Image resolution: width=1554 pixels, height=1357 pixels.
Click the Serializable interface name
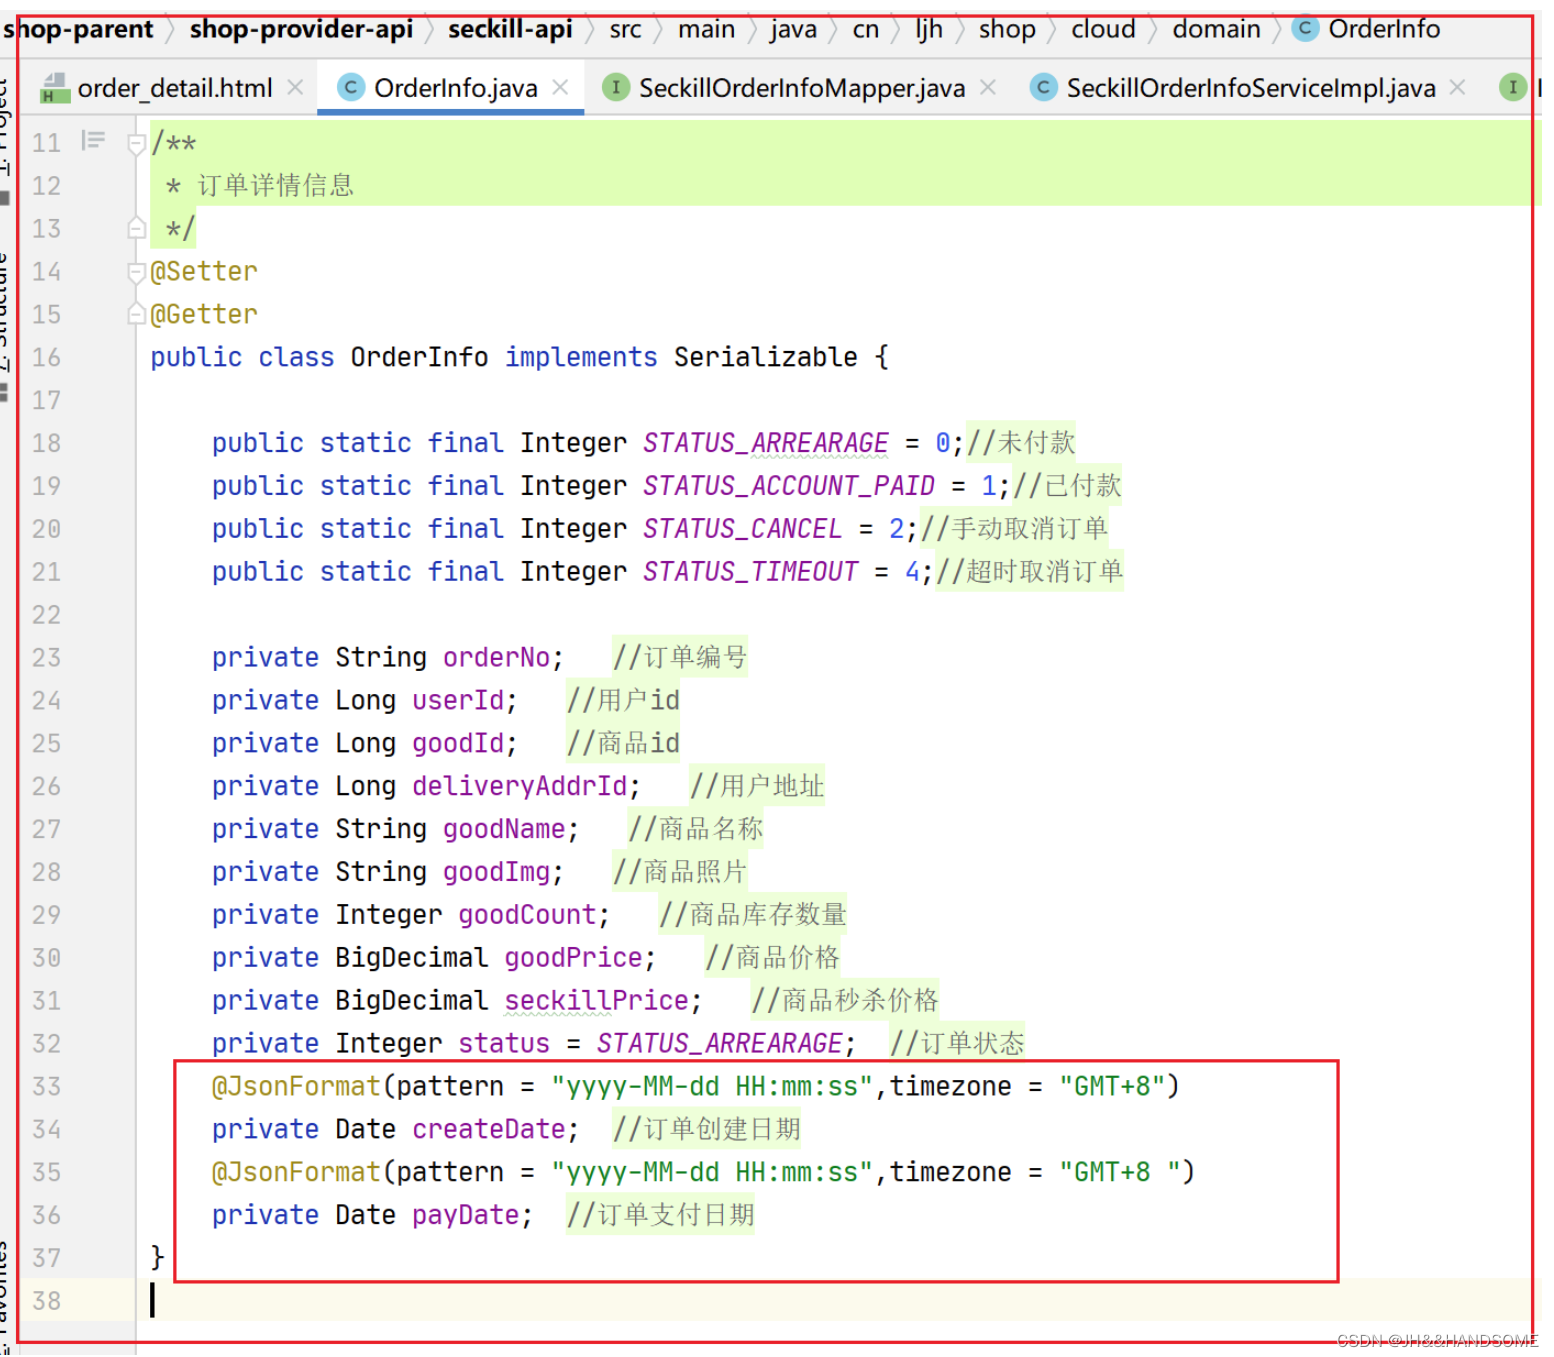click(x=766, y=358)
